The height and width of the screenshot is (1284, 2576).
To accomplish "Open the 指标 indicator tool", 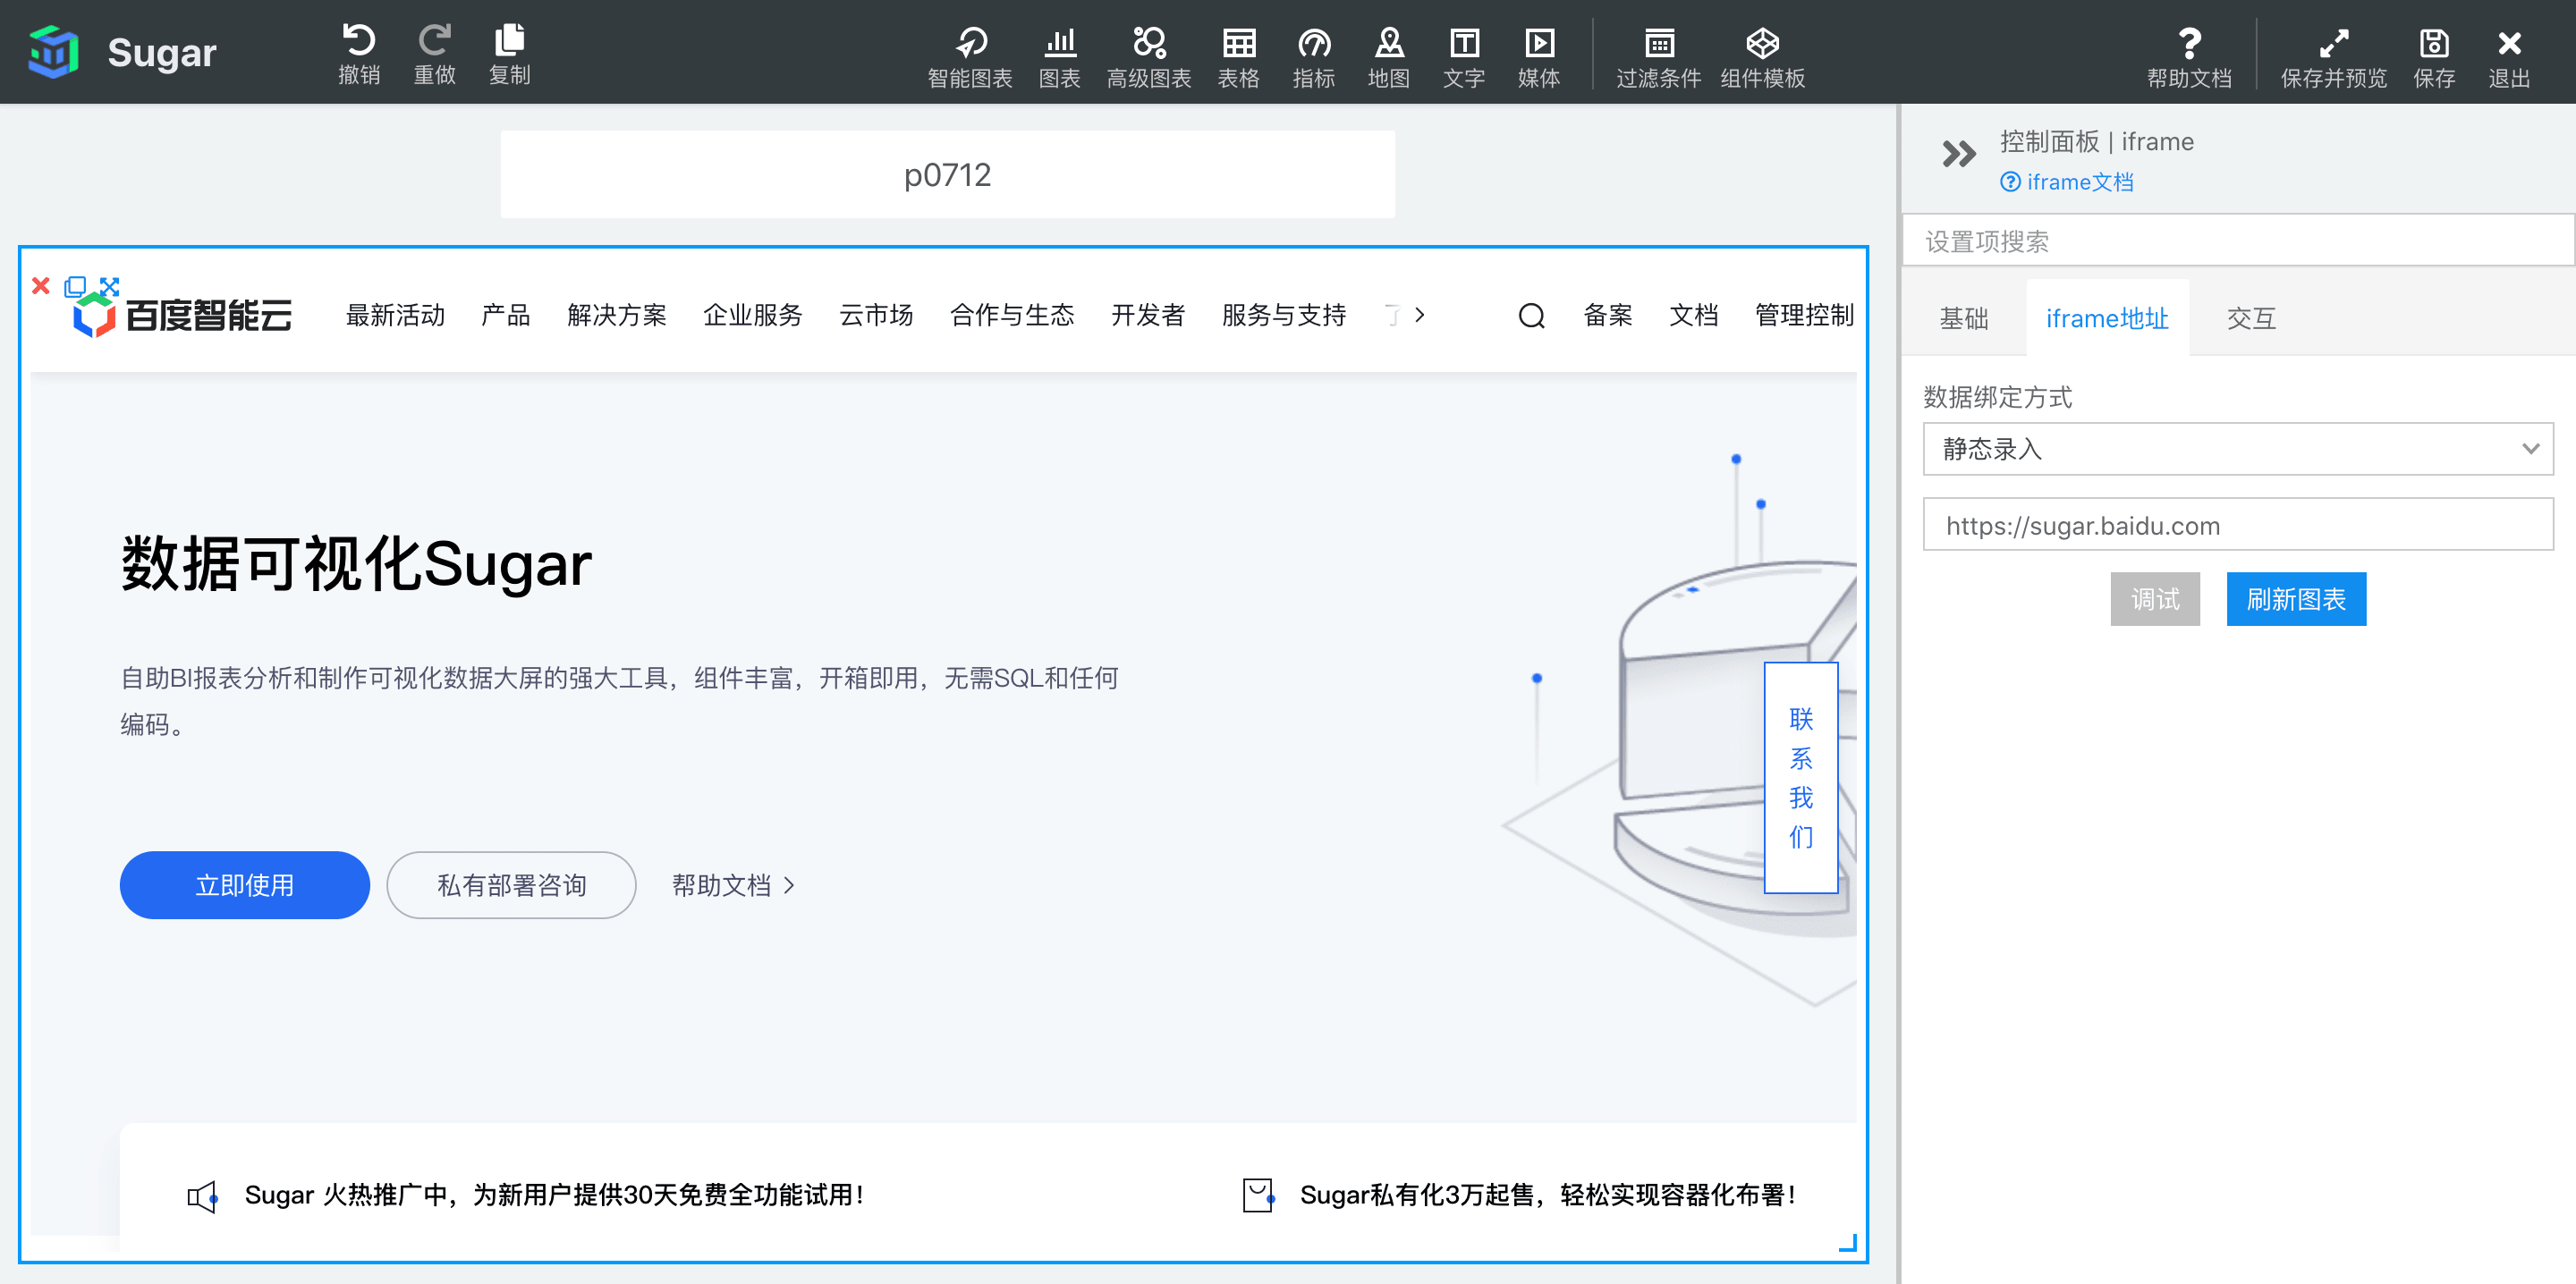I will [x=1313, y=56].
